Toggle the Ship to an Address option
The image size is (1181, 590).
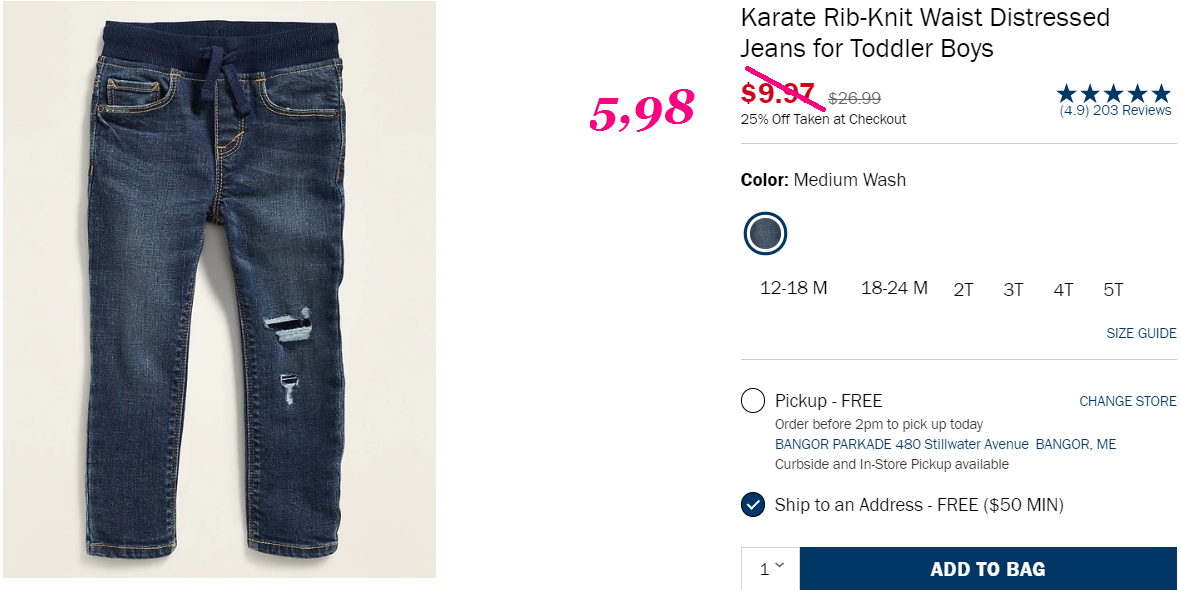752,505
